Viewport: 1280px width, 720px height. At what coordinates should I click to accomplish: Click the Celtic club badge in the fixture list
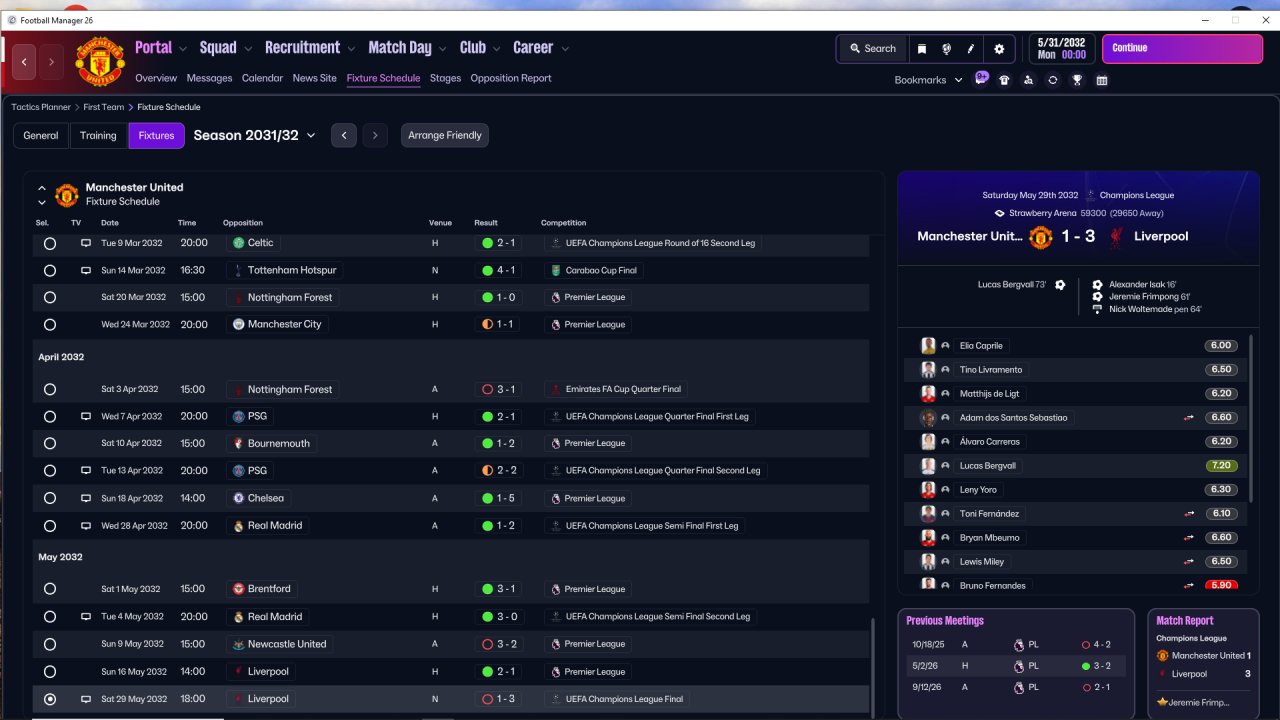tap(238, 243)
